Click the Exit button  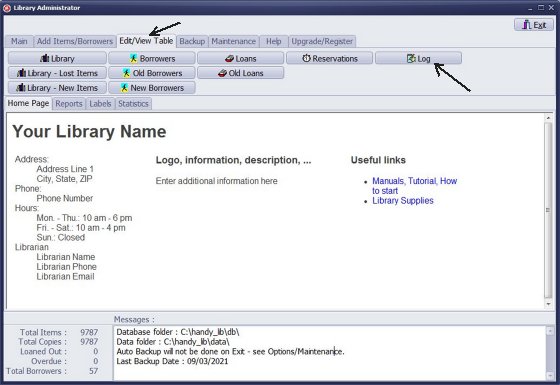click(534, 25)
